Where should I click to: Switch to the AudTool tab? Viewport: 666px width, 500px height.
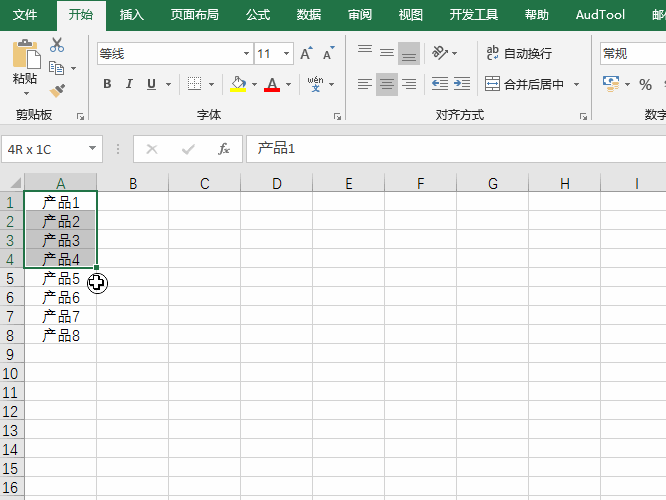click(600, 15)
